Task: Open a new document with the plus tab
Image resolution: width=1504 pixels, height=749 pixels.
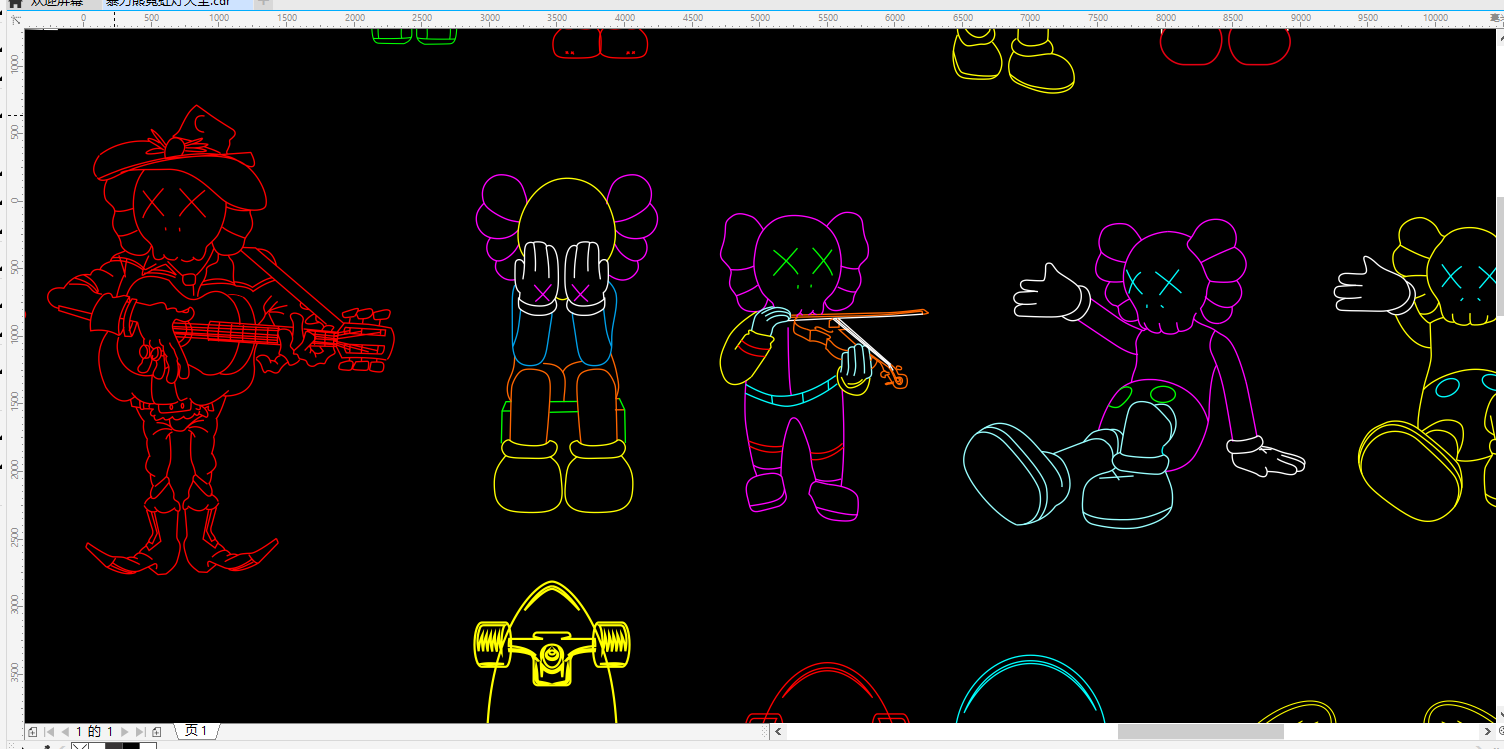Action: click(x=263, y=3)
